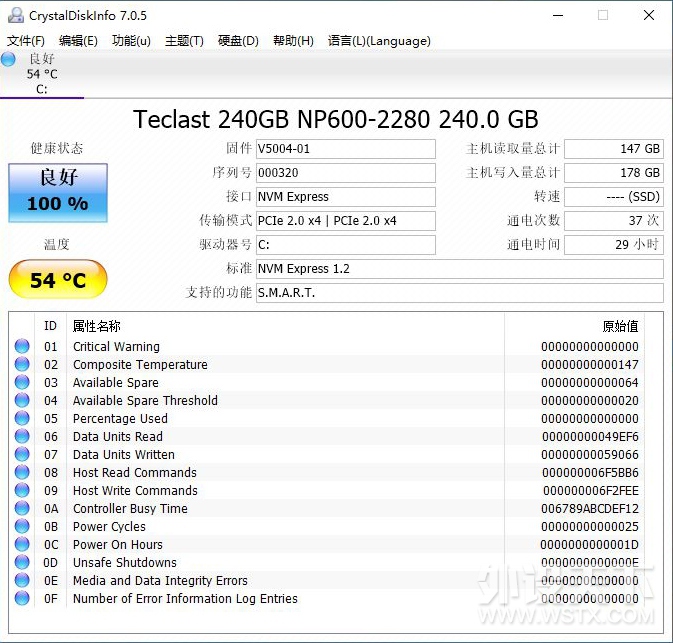Click the status orb for Data Units Written

tap(22, 454)
